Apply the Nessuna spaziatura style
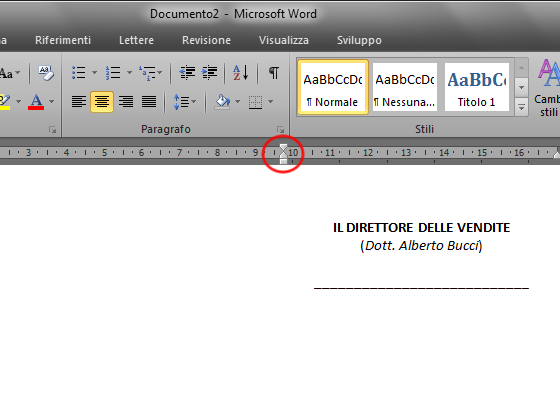 (405, 87)
